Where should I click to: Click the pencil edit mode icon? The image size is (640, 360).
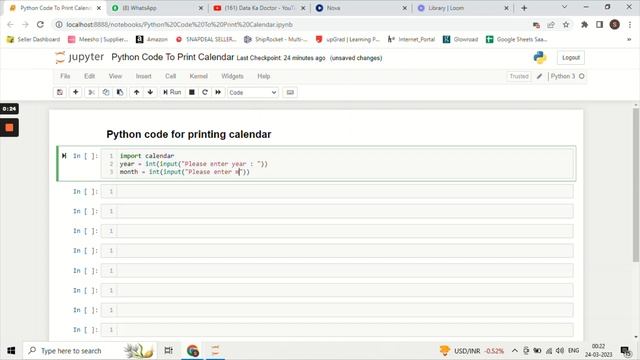pos(540,76)
